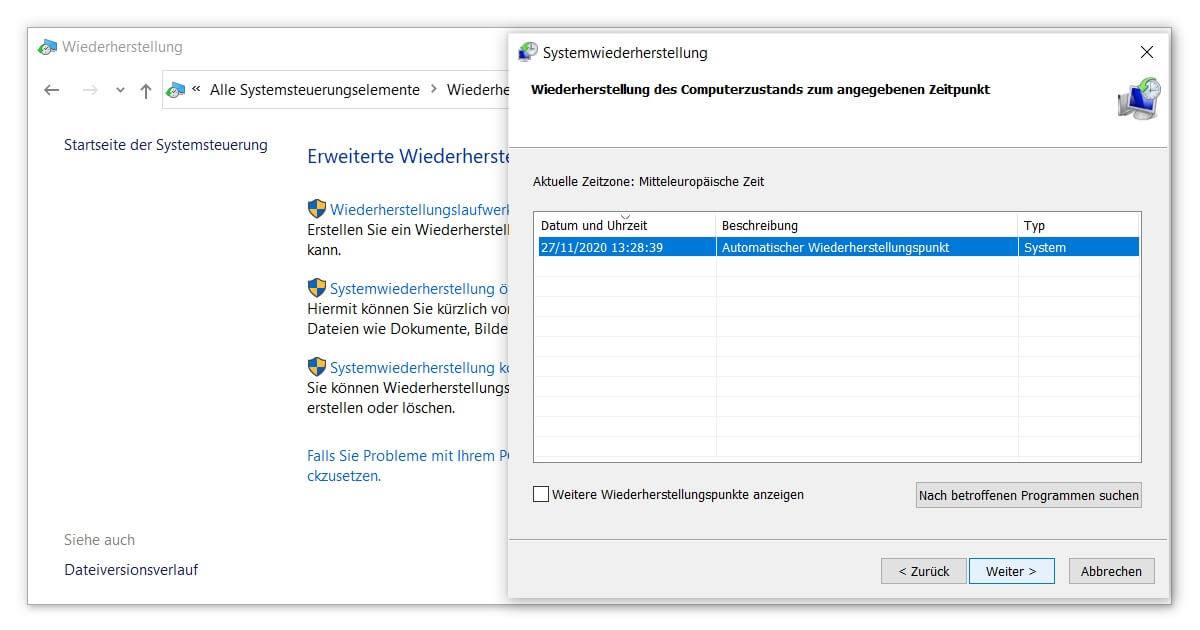Select the 27/11/2020 restore point row
1200x630 pixels.
[x=700, y=247]
